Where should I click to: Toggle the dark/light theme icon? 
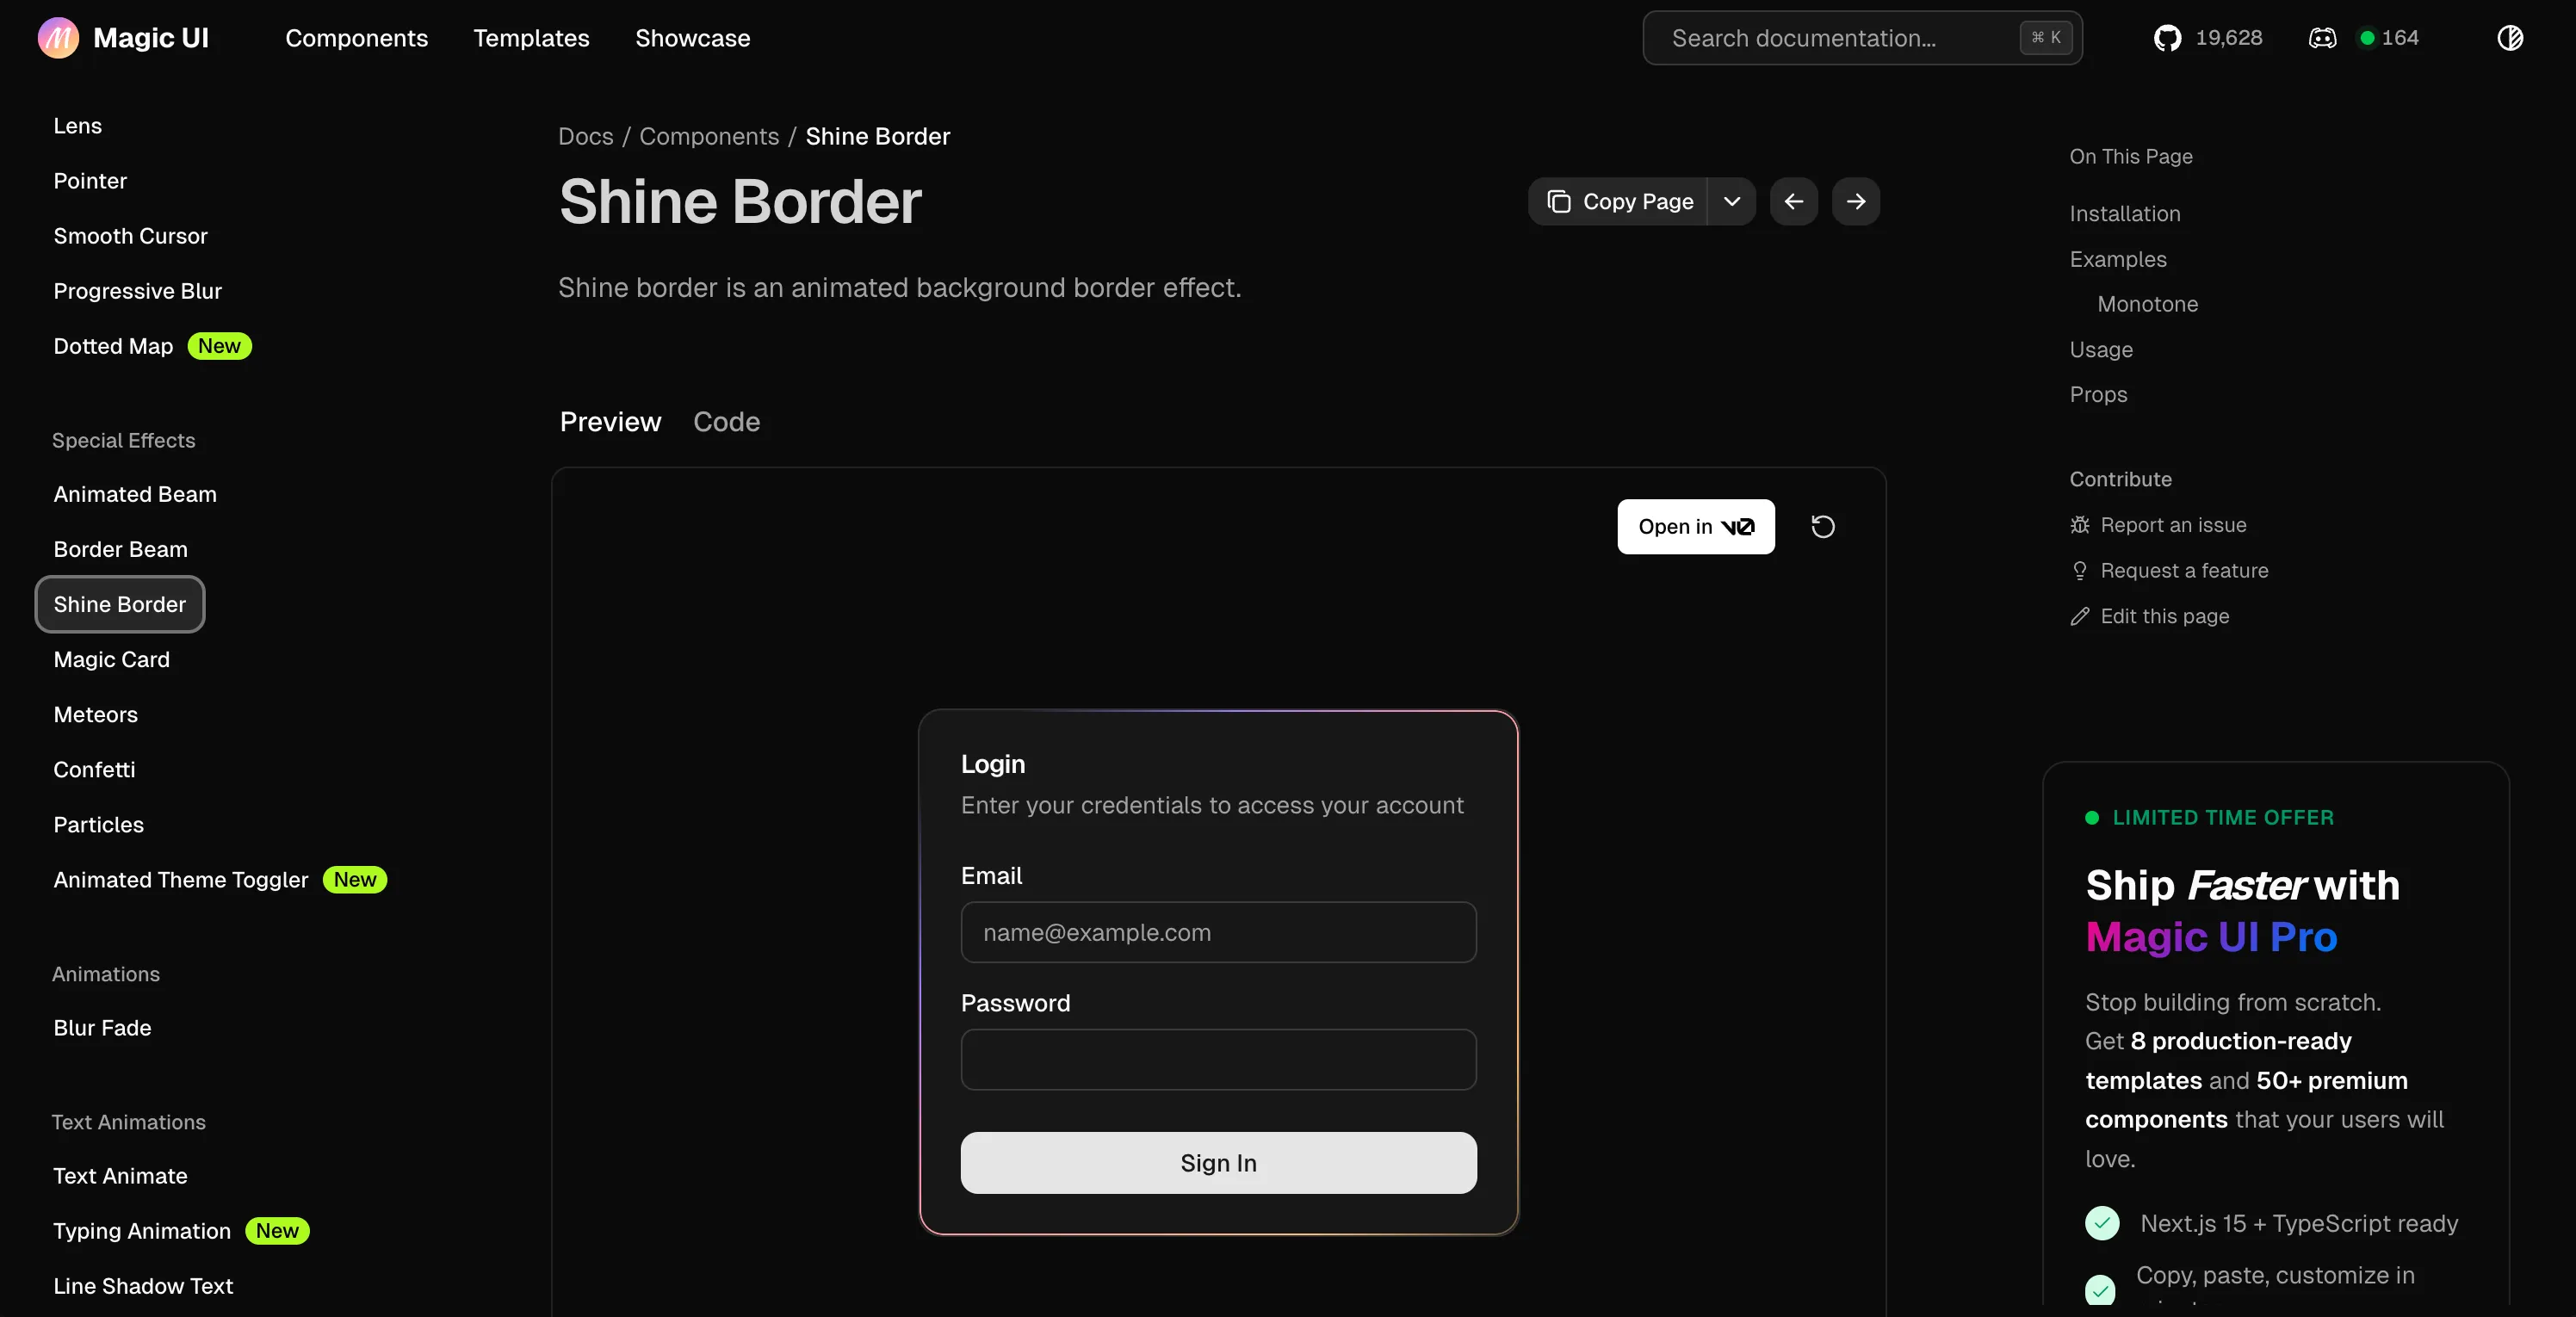2509,38
